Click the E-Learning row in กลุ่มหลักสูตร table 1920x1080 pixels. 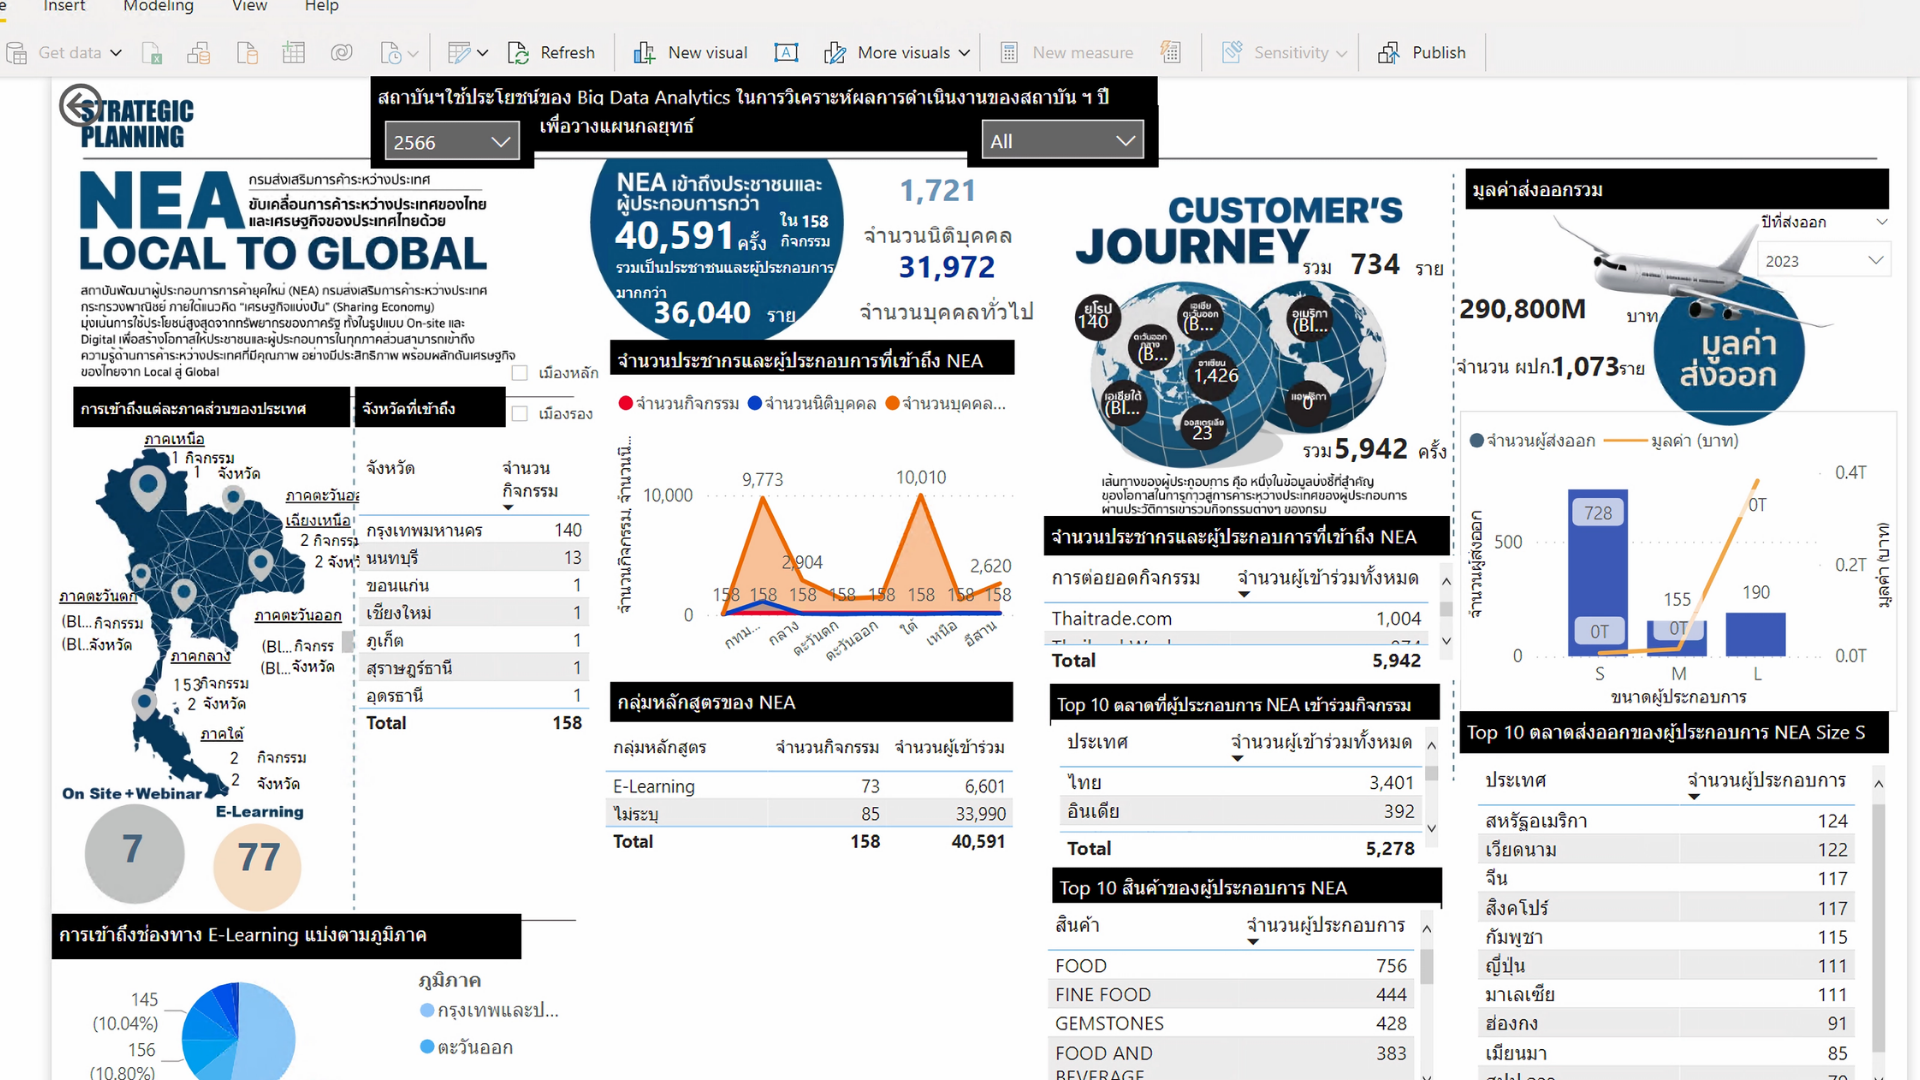(x=809, y=786)
